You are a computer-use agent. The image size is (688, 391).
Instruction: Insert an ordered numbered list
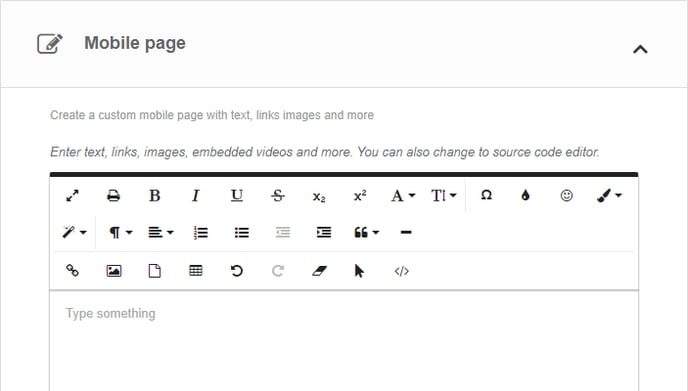pos(201,232)
